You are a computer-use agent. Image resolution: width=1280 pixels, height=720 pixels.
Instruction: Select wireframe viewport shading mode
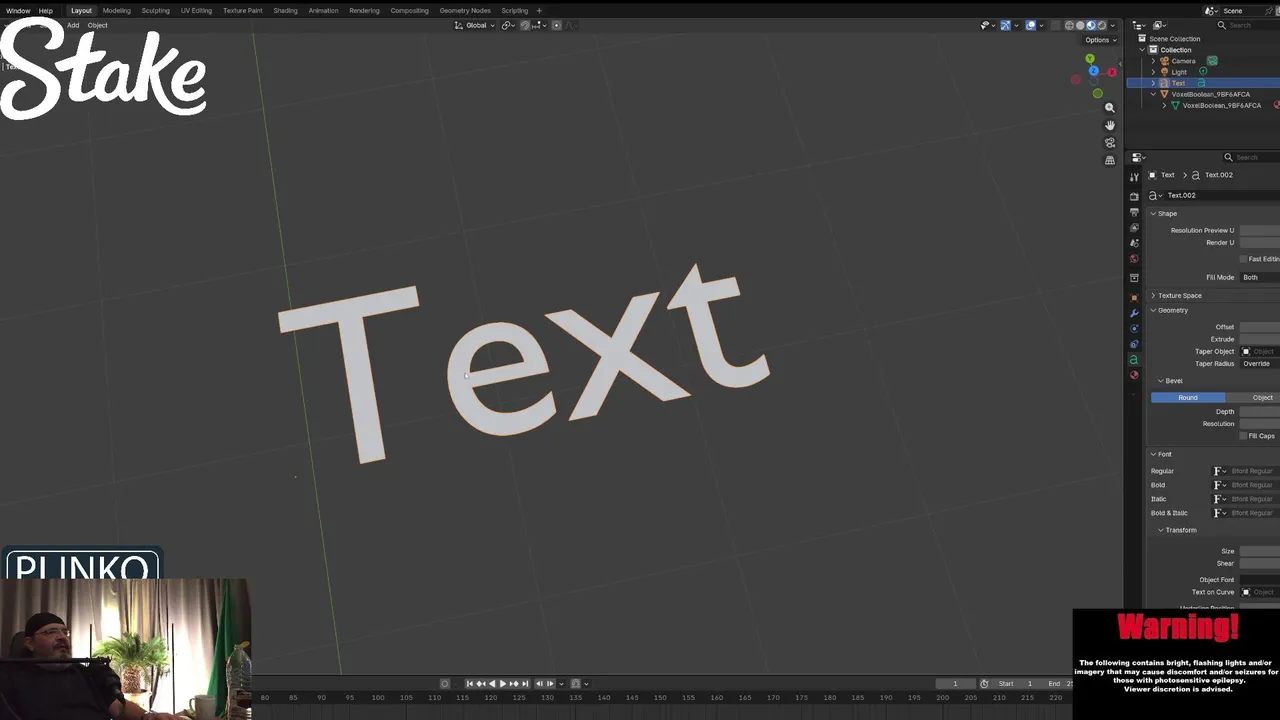(1069, 25)
